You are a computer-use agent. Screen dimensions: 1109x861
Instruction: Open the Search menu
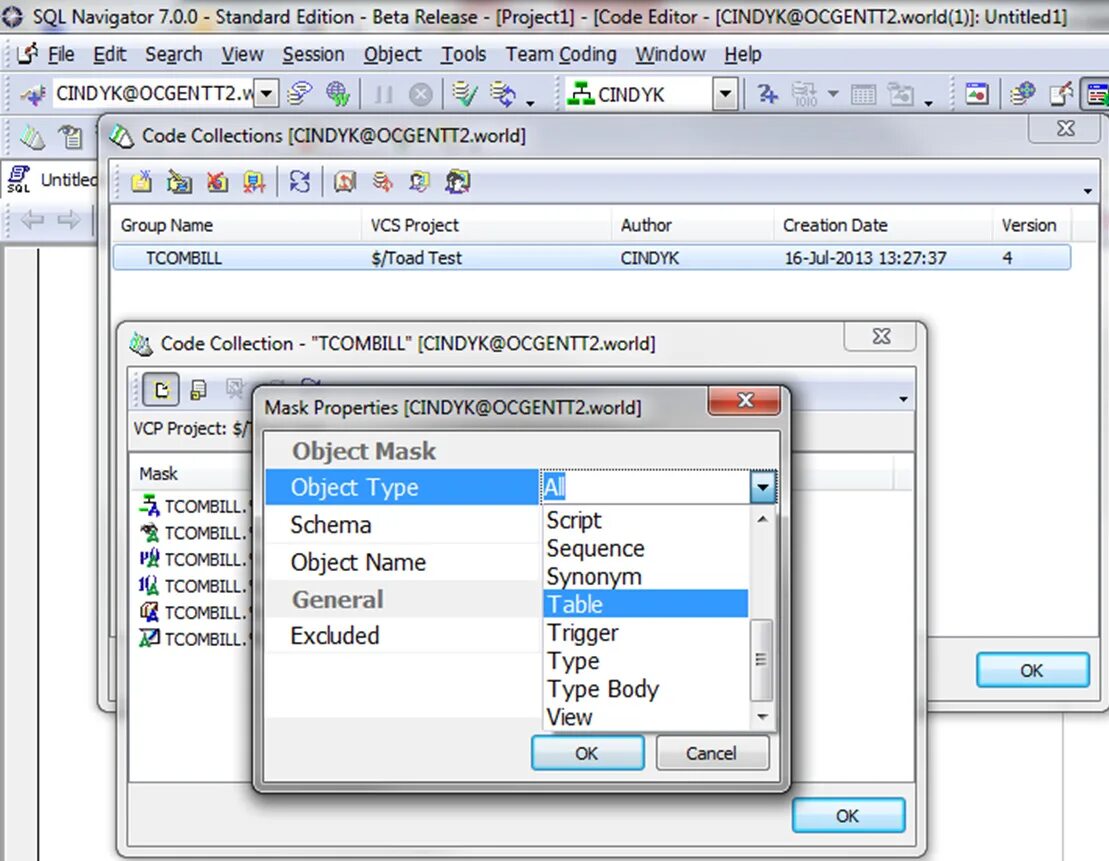click(173, 54)
